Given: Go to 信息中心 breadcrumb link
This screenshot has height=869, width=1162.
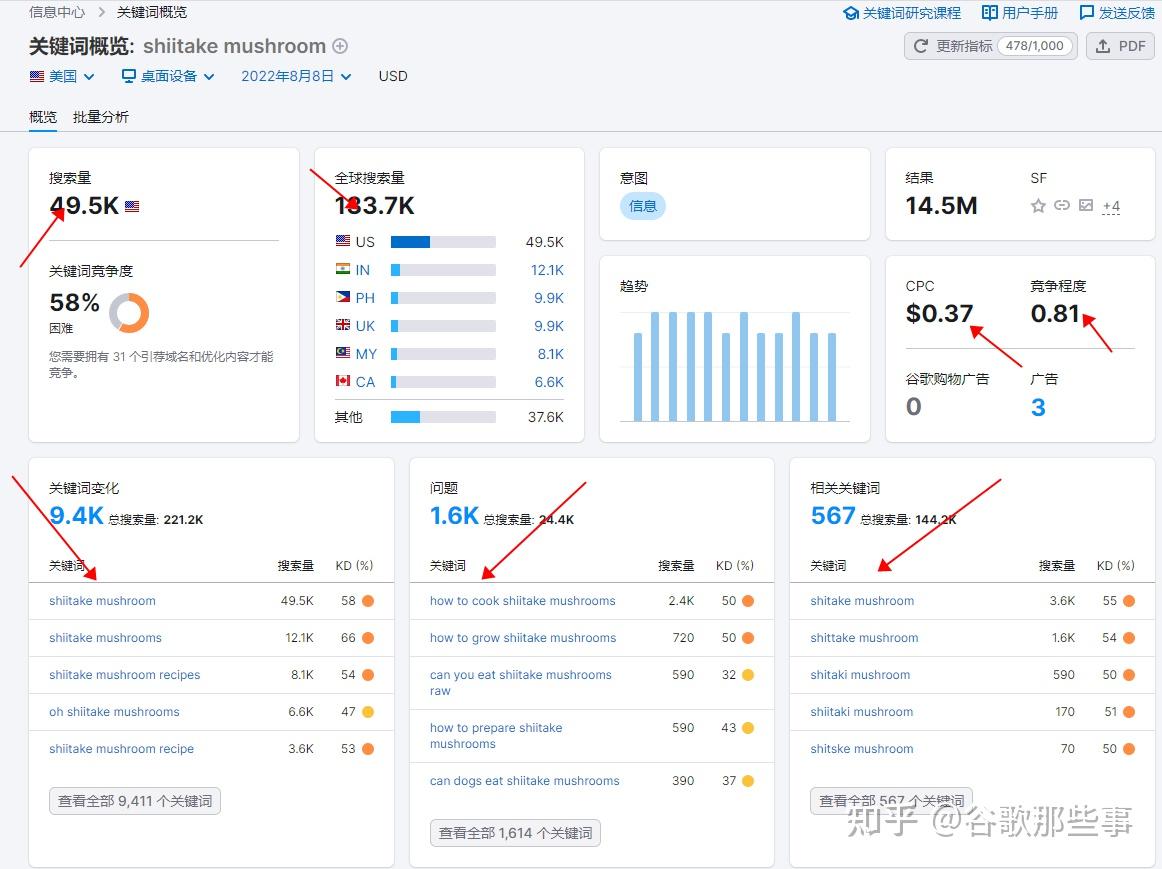Looking at the screenshot, I should (57, 13).
